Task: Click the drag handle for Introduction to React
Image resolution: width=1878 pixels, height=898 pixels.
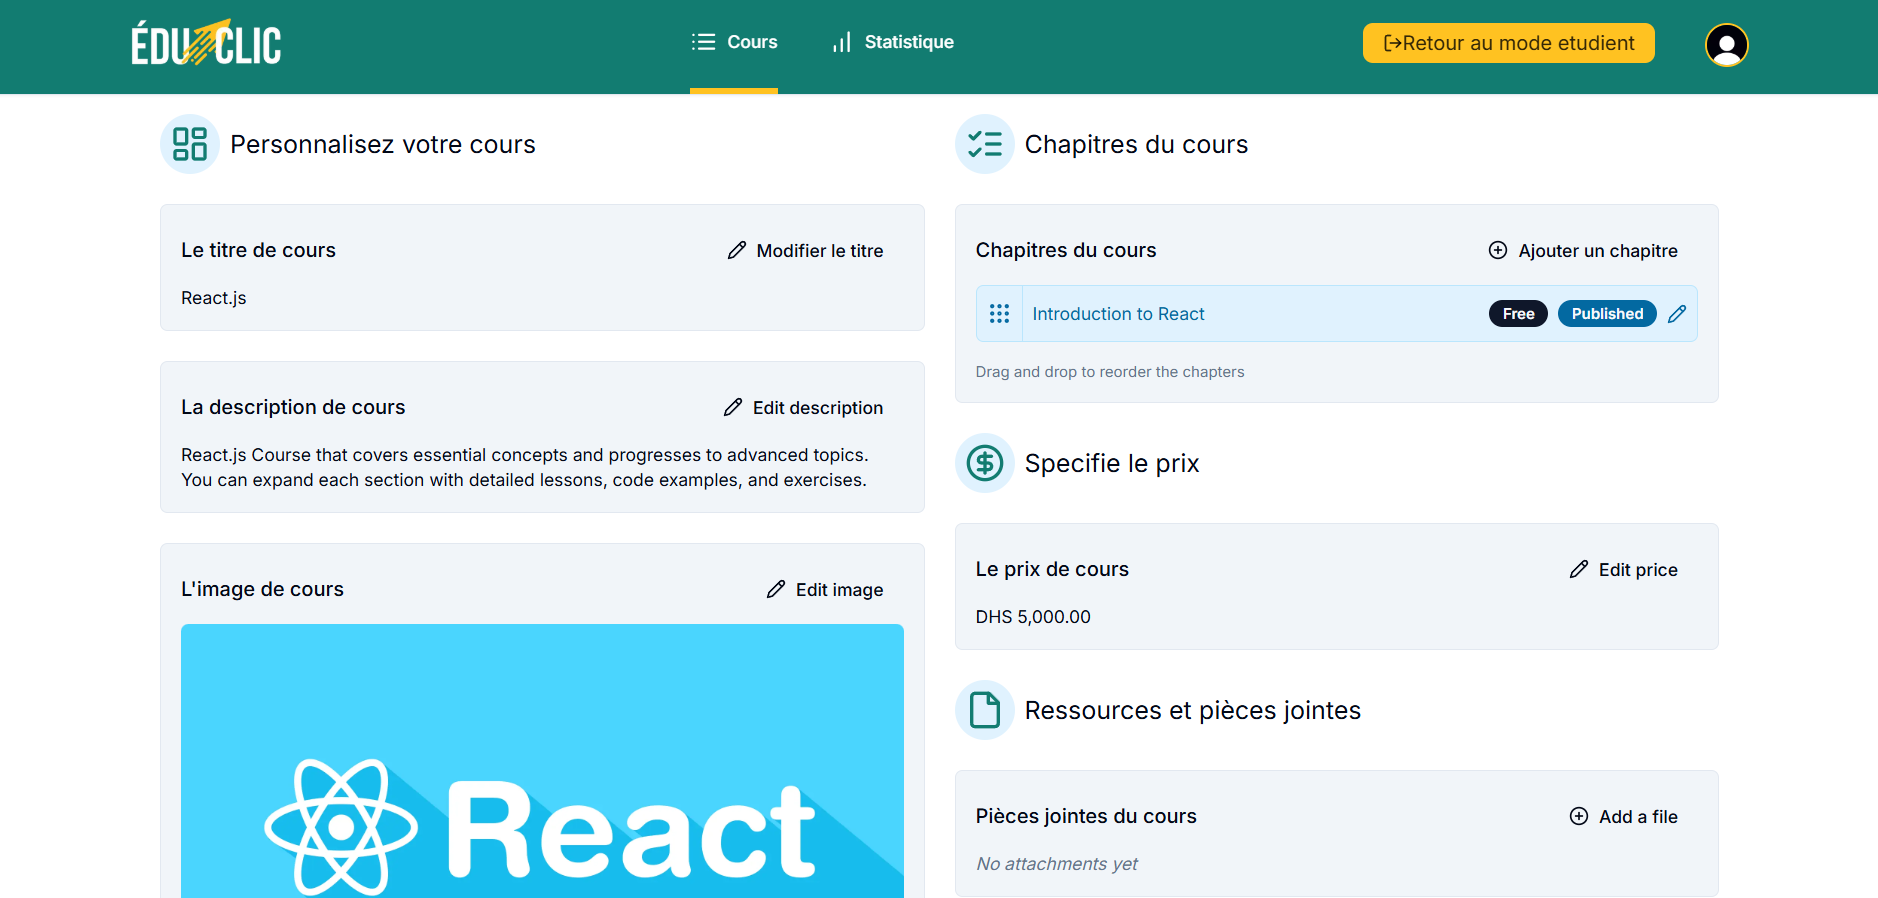Action: coord(999,314)
